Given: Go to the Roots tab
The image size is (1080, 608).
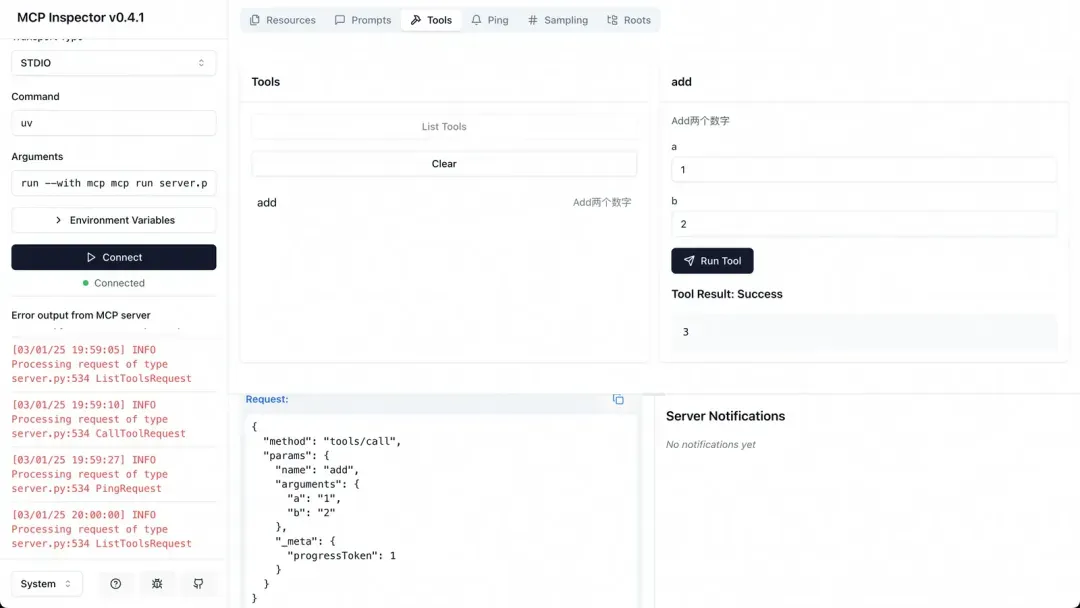Looking at the screenshot, I should coord(629,20).
